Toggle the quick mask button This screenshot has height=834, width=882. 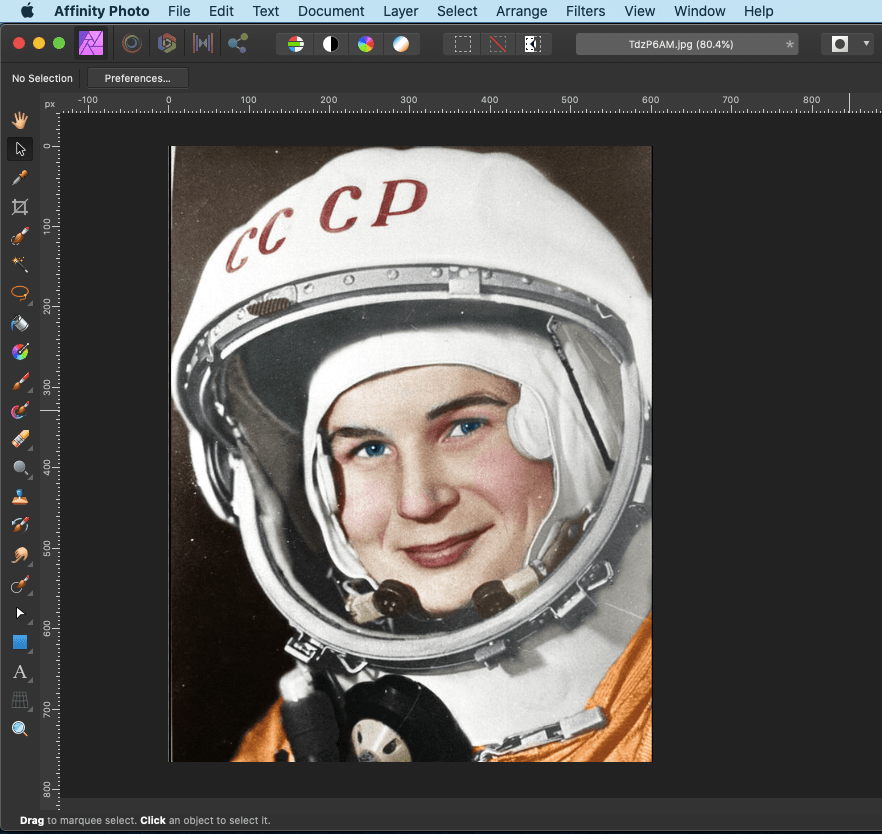coord(839,44)
